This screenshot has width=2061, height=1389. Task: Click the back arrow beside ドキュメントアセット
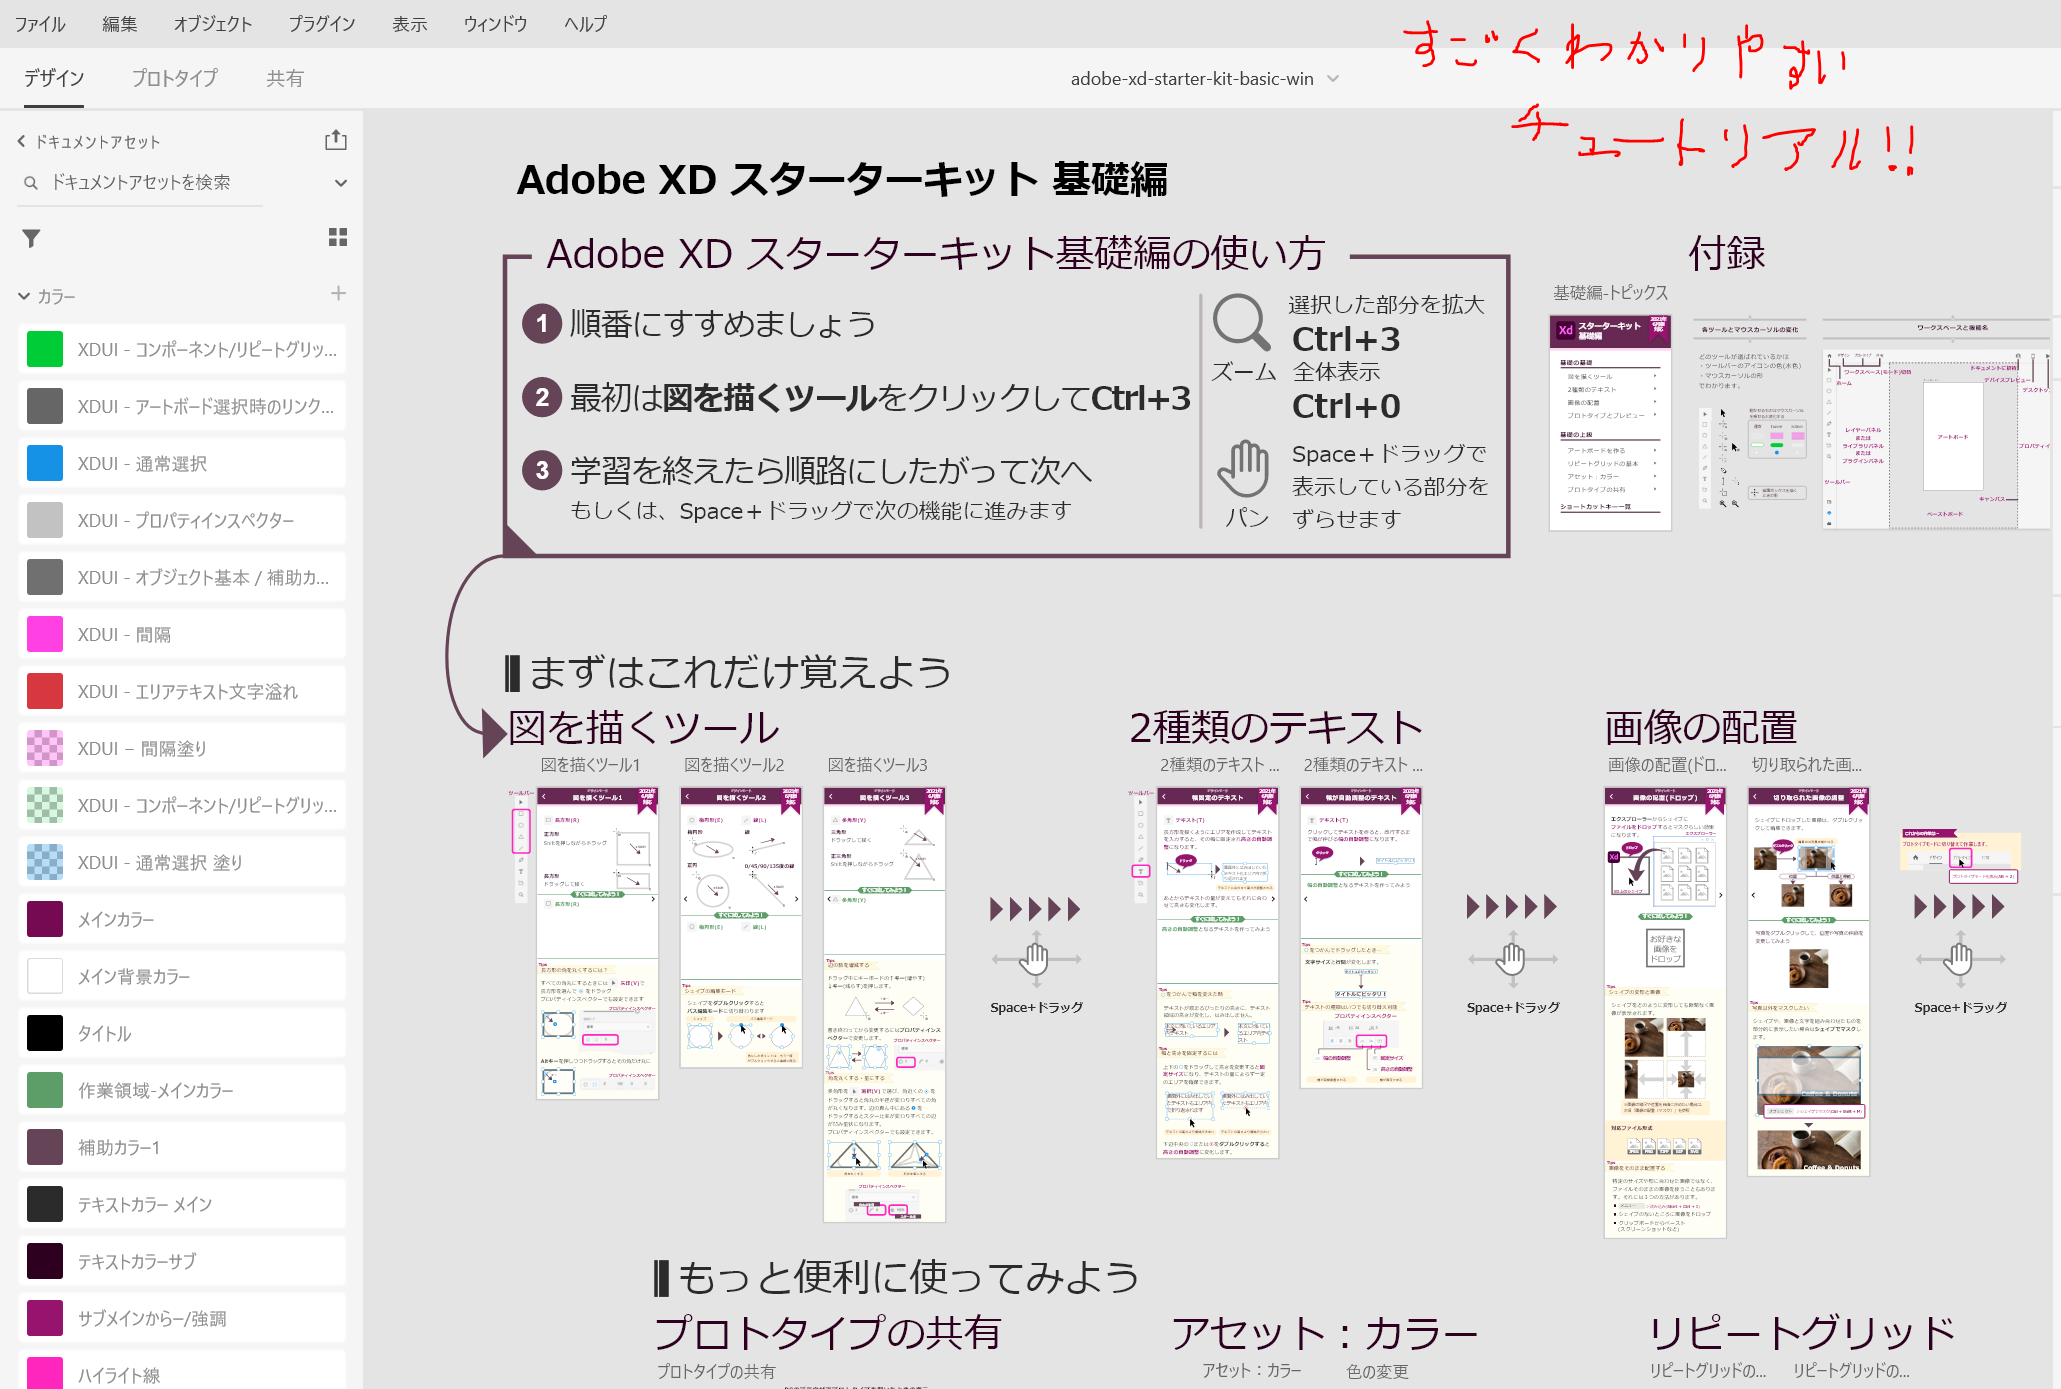pos(21,142)
